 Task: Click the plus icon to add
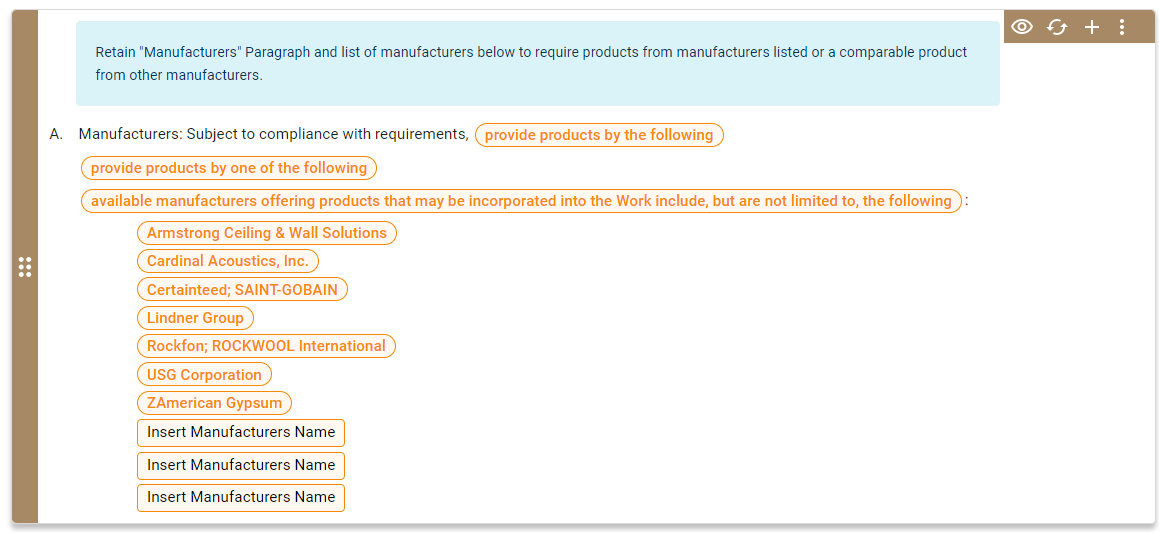[1092, 27]
